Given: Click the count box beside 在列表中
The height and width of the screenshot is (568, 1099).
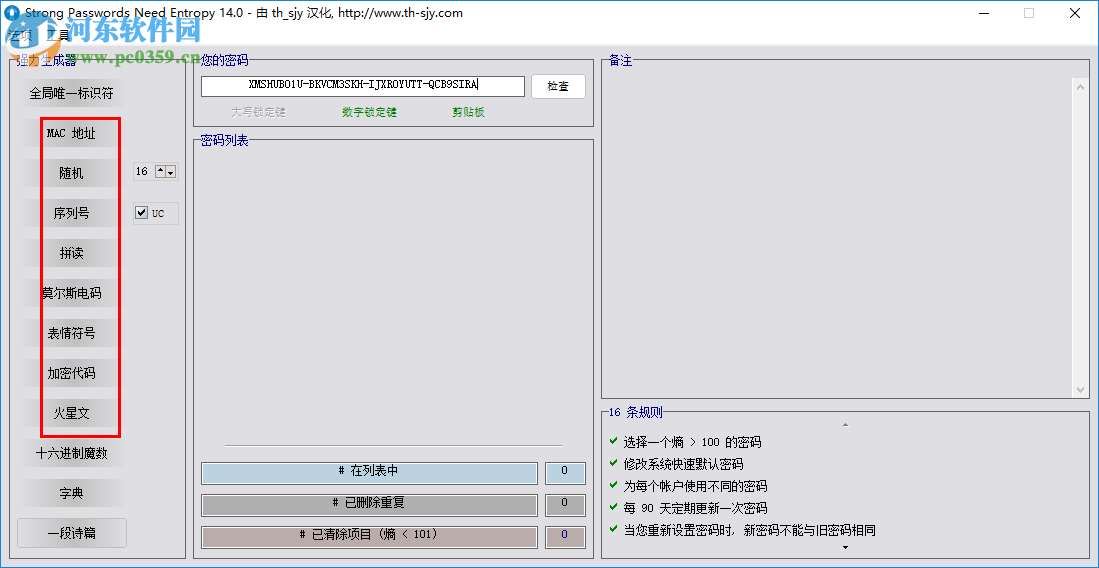Looking at the screenshot, I should [565, 473].
